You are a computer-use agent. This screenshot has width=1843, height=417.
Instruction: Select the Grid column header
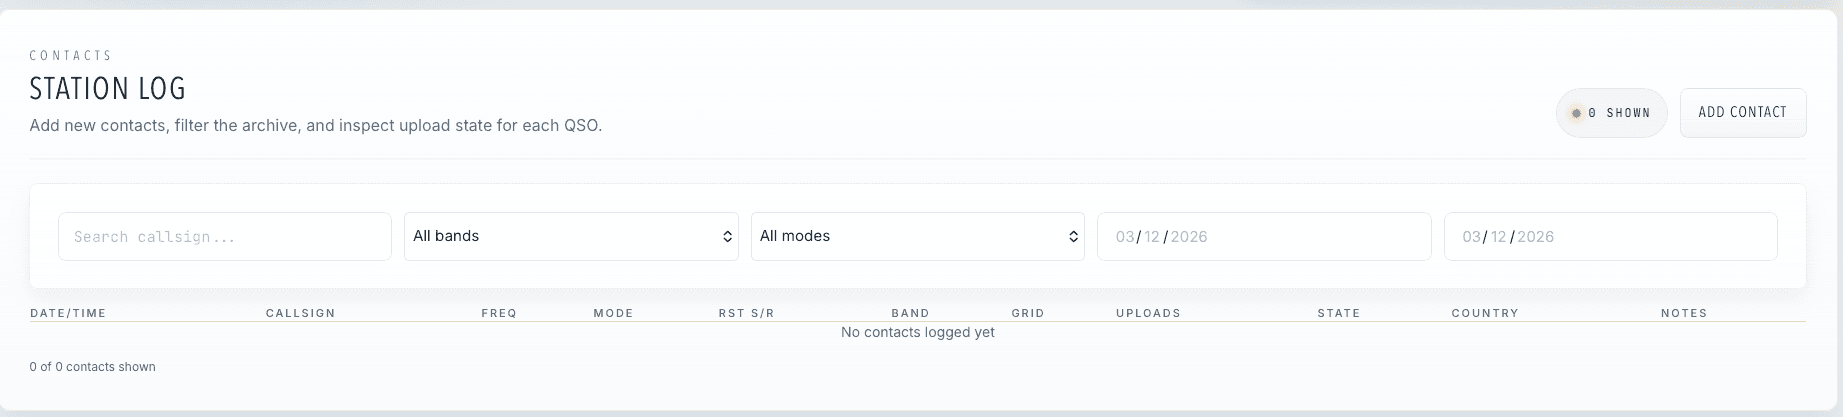(1028, 313)
